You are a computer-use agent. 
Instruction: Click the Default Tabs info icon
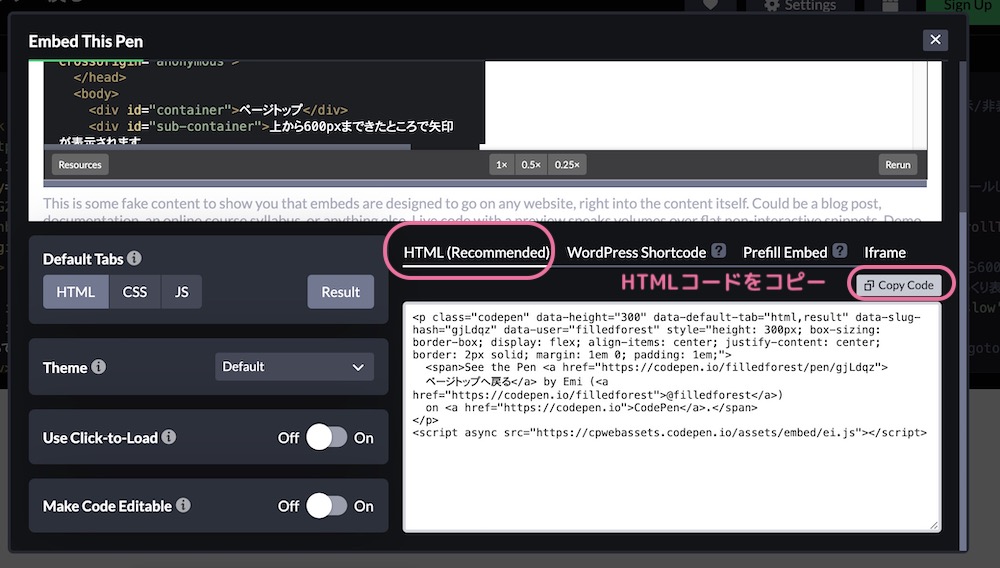(x=134, y=258)
